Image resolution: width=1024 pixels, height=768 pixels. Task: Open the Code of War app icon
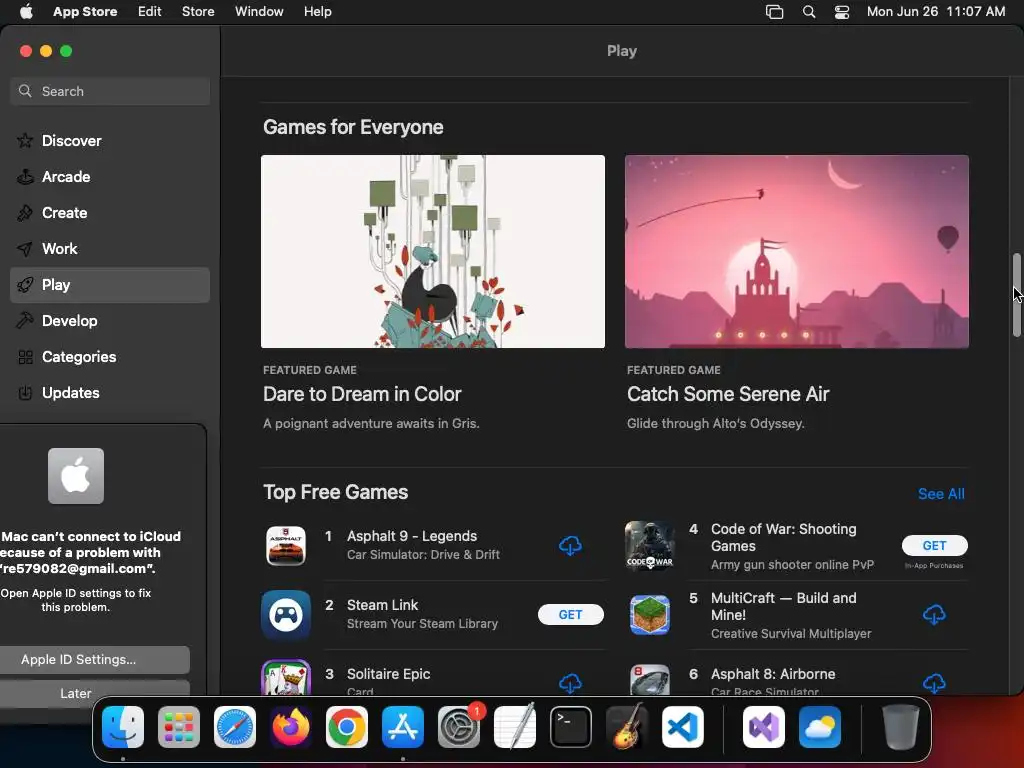[x=650, y=545]
